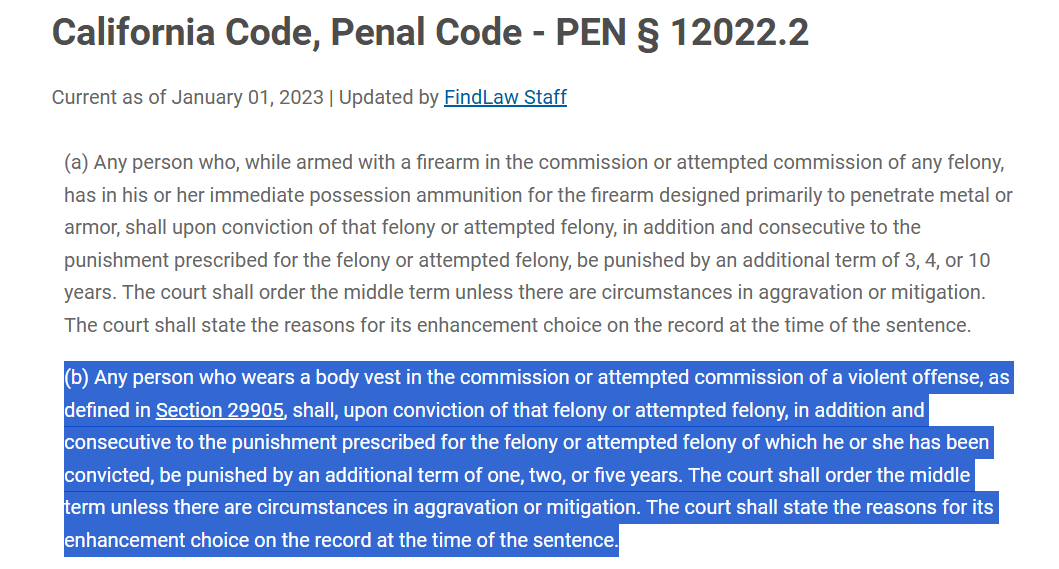Click the highlighted '(b)' subsection marker
The image size is (1059, 569).
coord(77,377)
